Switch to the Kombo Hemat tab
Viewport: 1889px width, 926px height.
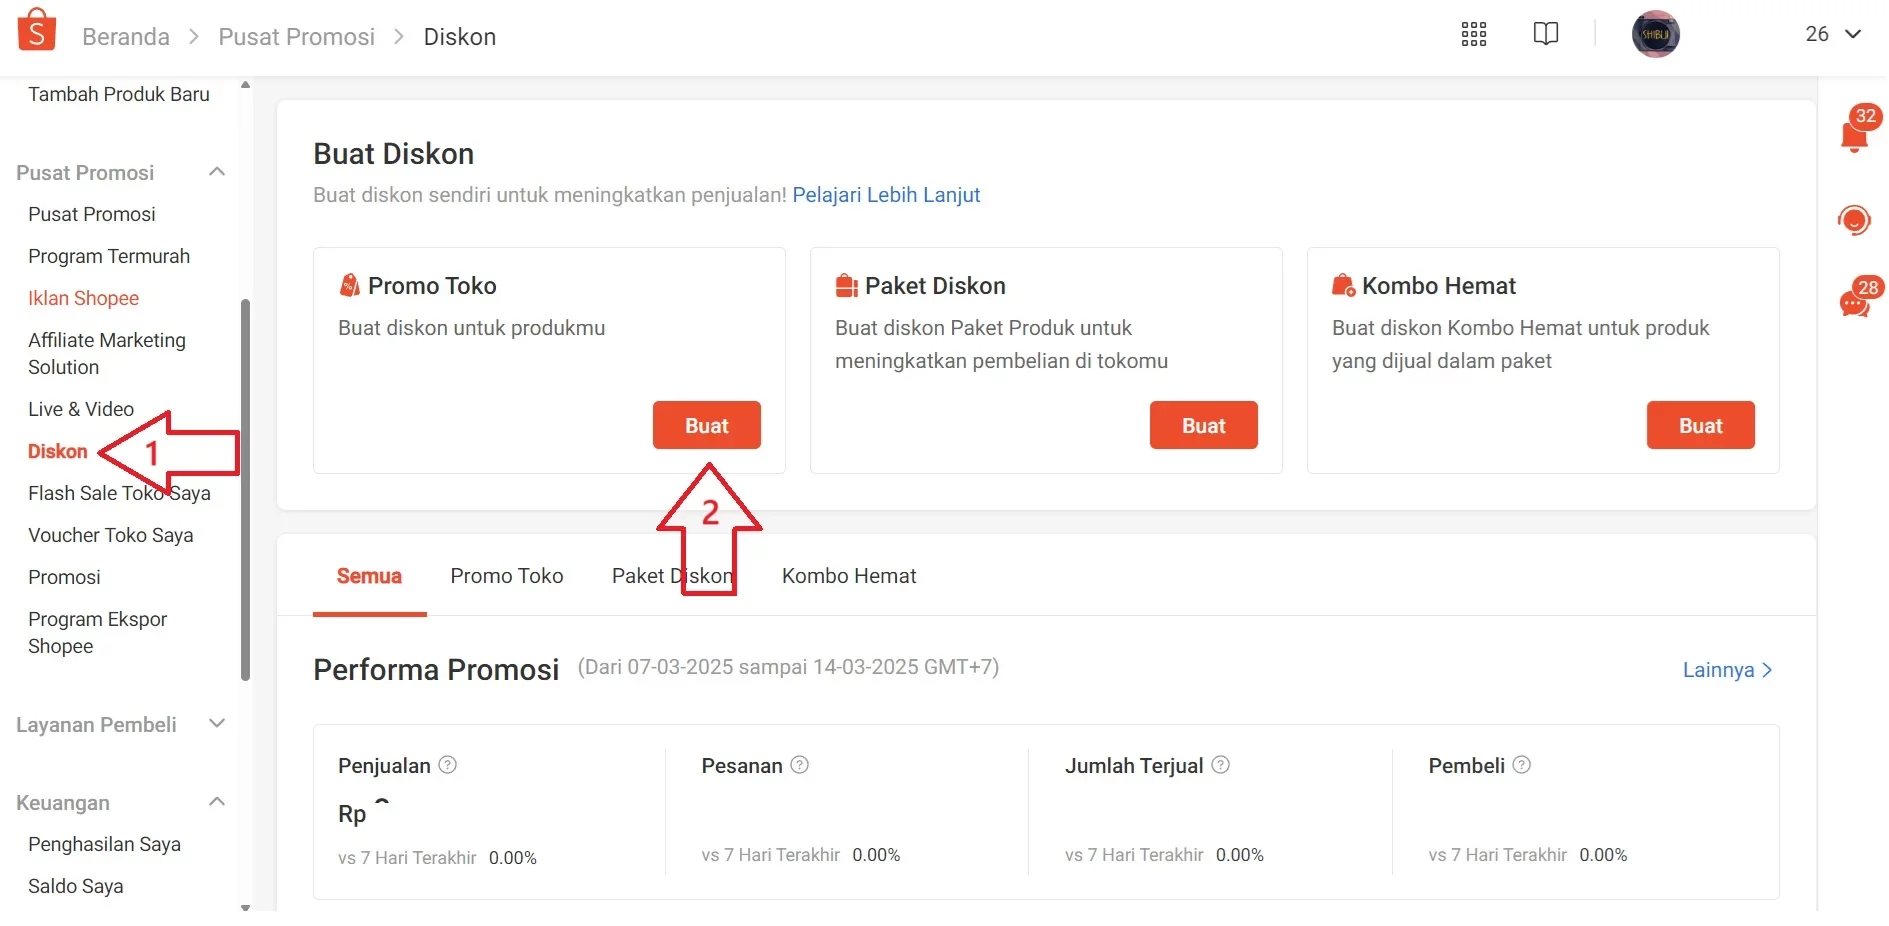tap(848, 576)
